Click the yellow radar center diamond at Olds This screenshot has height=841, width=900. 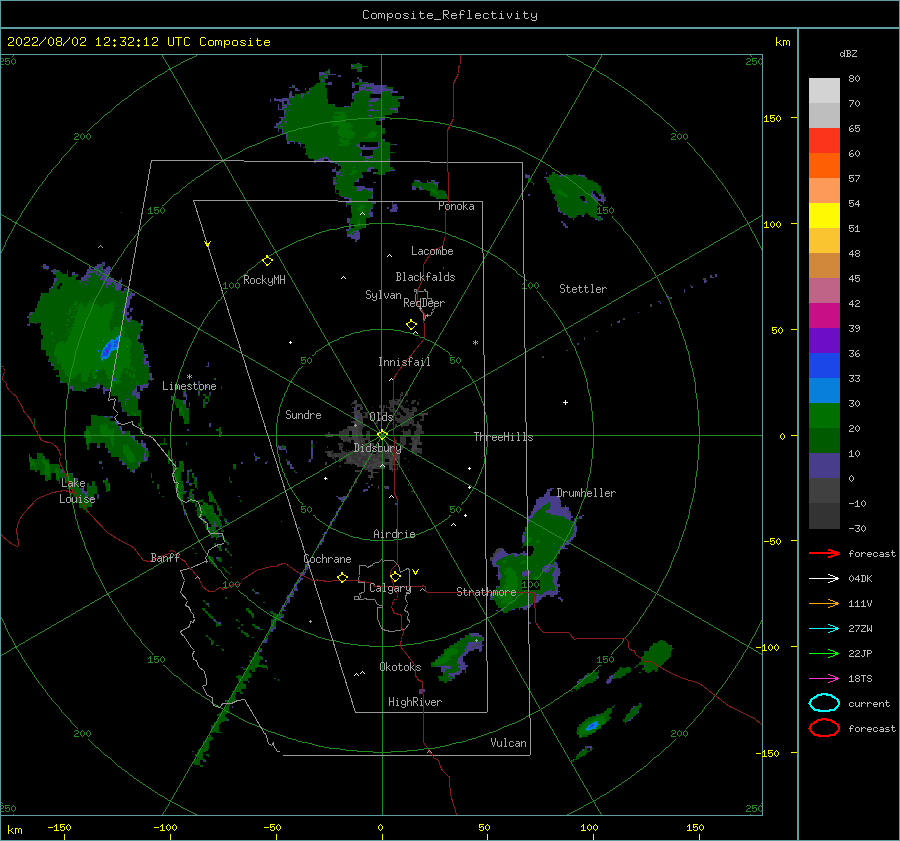tap(382, 435)
